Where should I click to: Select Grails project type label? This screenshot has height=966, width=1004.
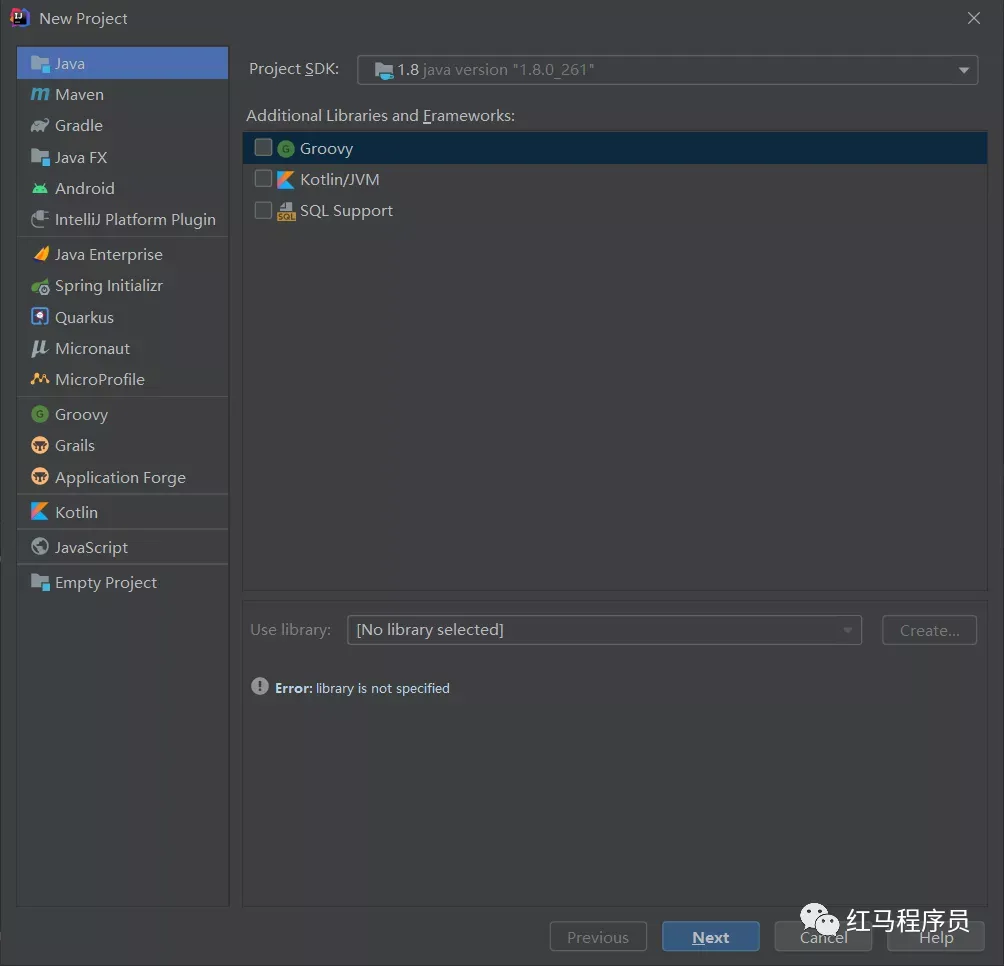(x=75, y=446)
